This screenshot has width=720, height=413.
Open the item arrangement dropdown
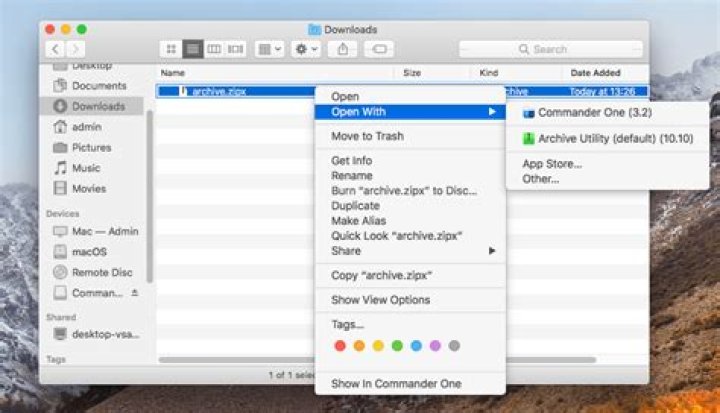(270, 49)
